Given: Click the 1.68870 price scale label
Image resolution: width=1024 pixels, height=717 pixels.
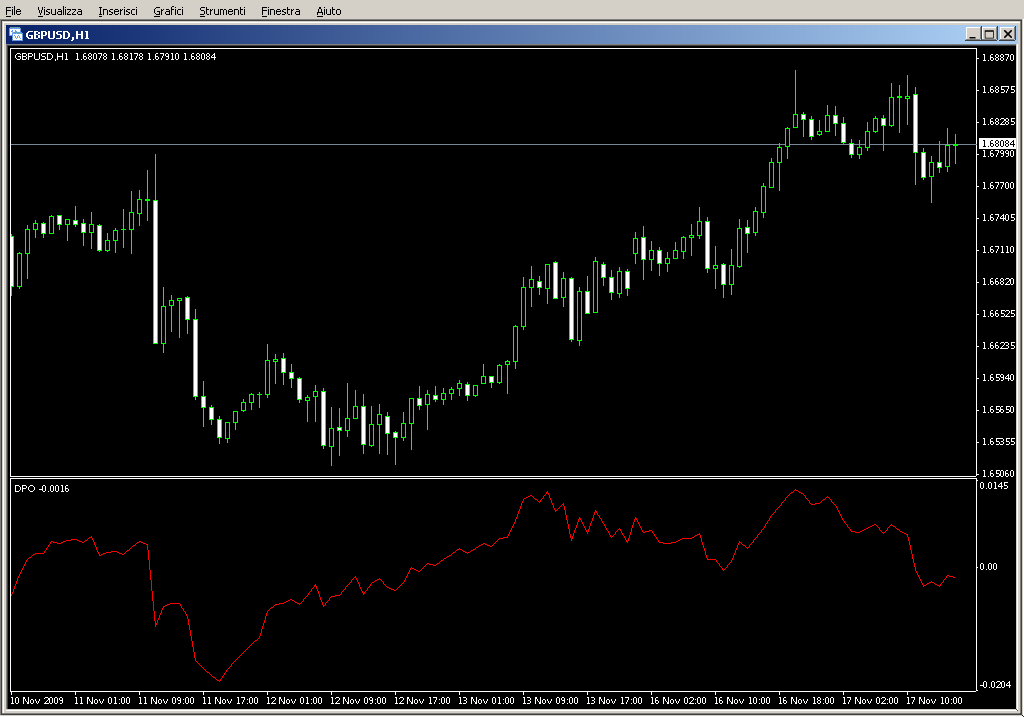Looking at the screenshot, I should (x=999, y=57).
